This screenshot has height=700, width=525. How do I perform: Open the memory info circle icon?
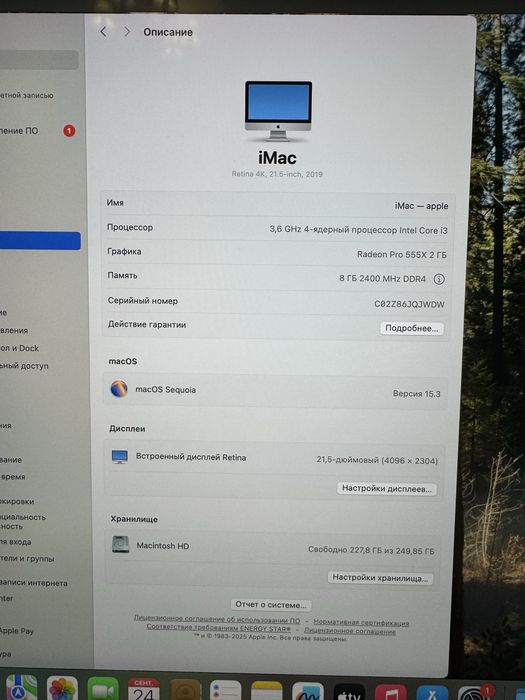pos(439,279)
